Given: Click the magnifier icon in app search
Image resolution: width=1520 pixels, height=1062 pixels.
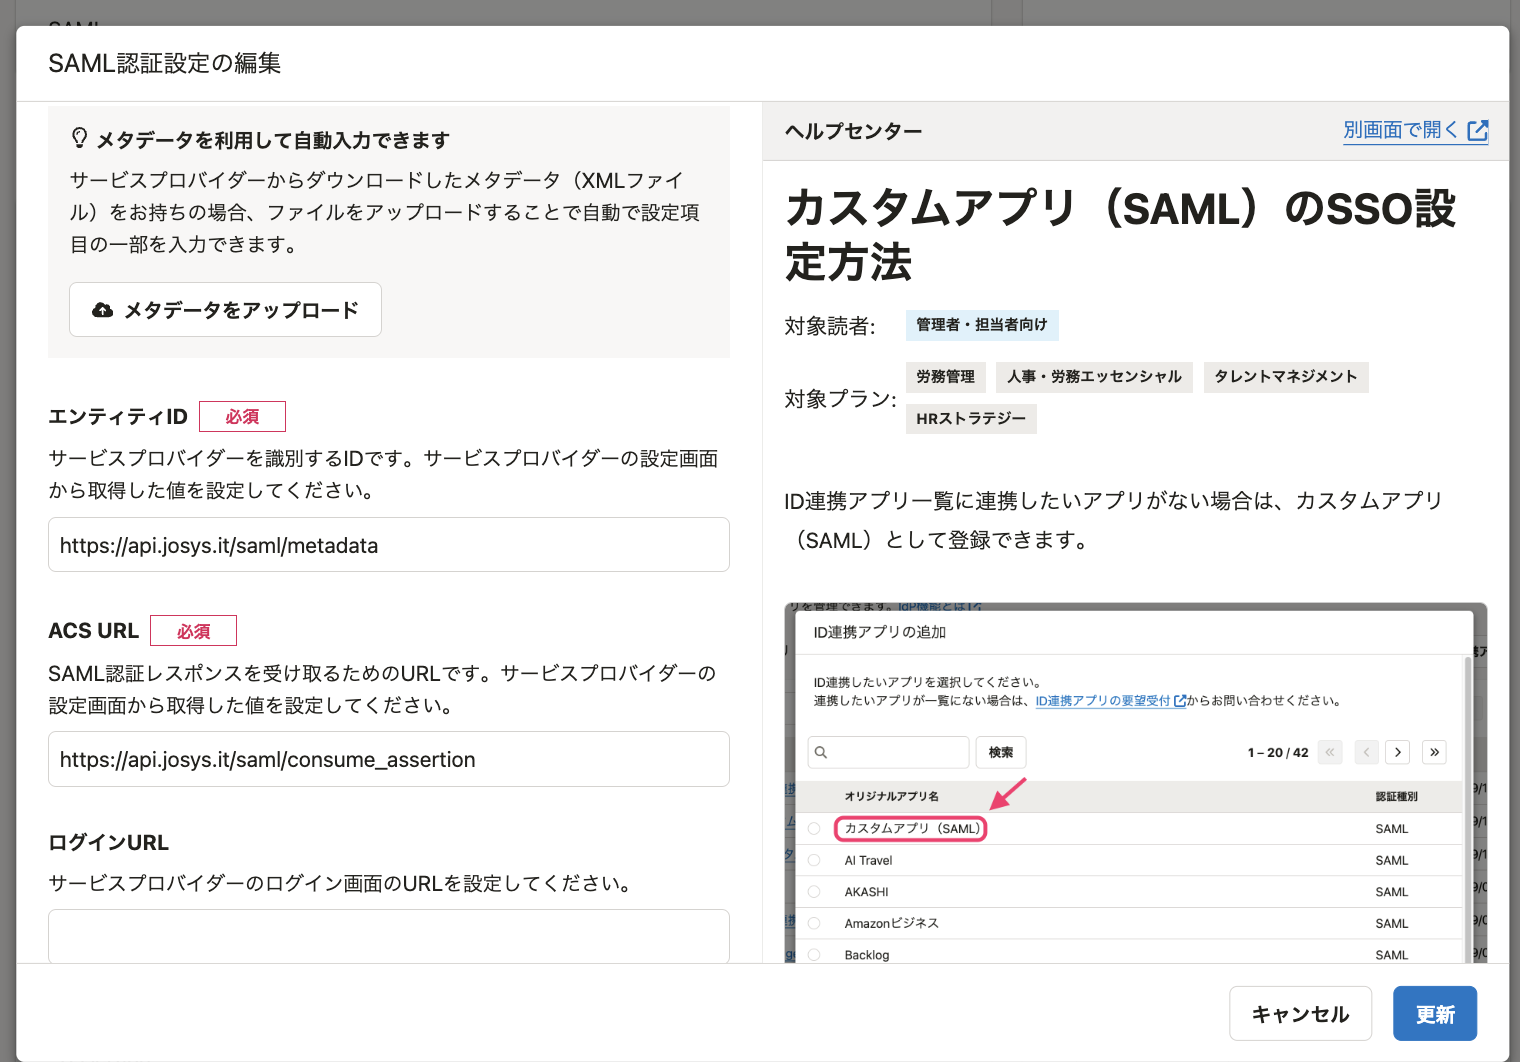Looking at the screenshot, I should point(821,752).
